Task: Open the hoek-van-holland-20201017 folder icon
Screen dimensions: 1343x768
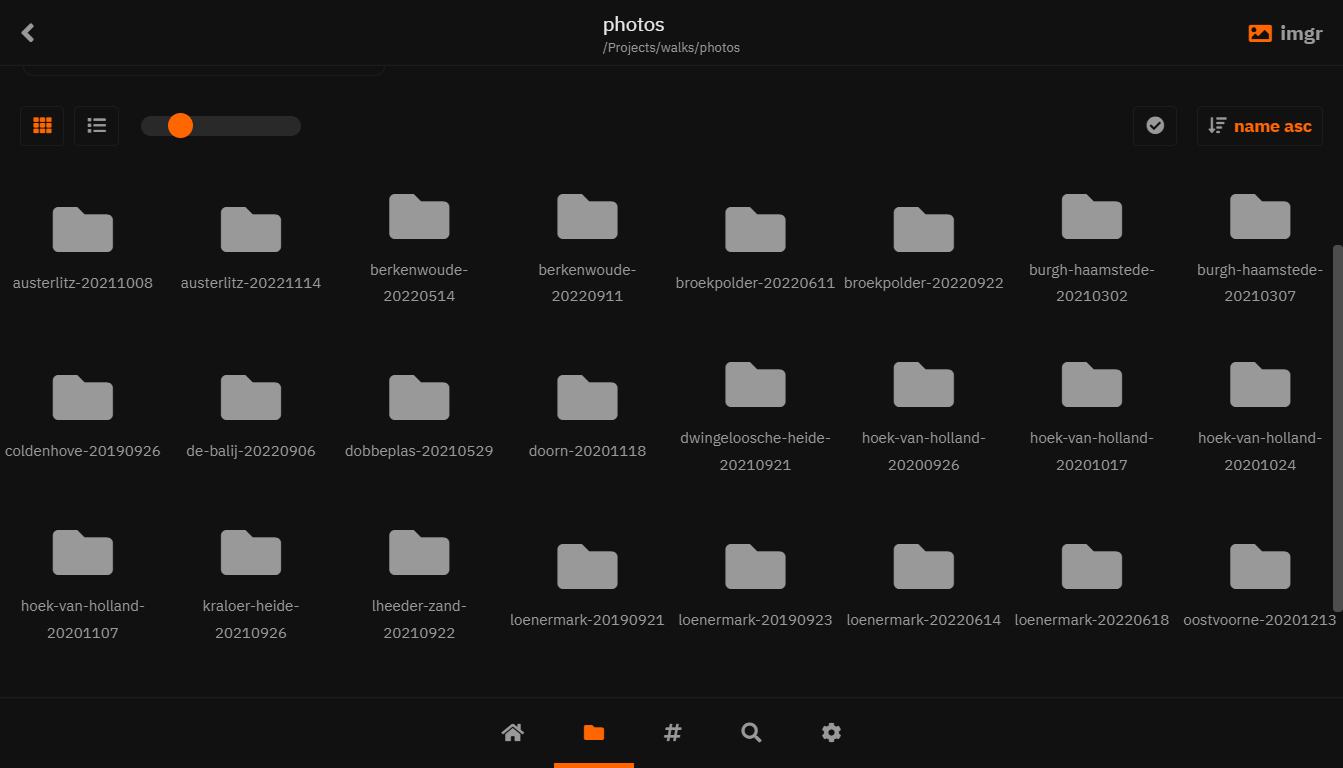Action: pyautogui.click(x=1092, y=384)
